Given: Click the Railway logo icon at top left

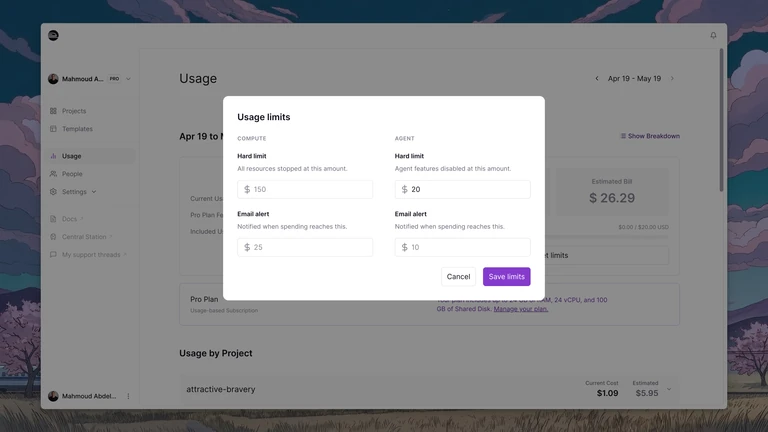Looking at the screenshot, I should click(x=53, y=35).
